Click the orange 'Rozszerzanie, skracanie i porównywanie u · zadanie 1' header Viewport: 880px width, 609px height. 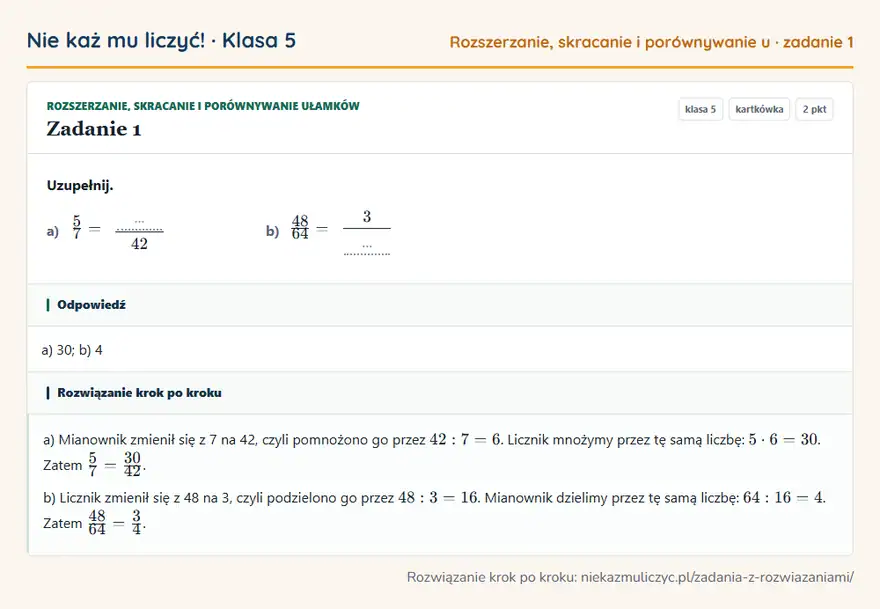(x=652, y=42)
